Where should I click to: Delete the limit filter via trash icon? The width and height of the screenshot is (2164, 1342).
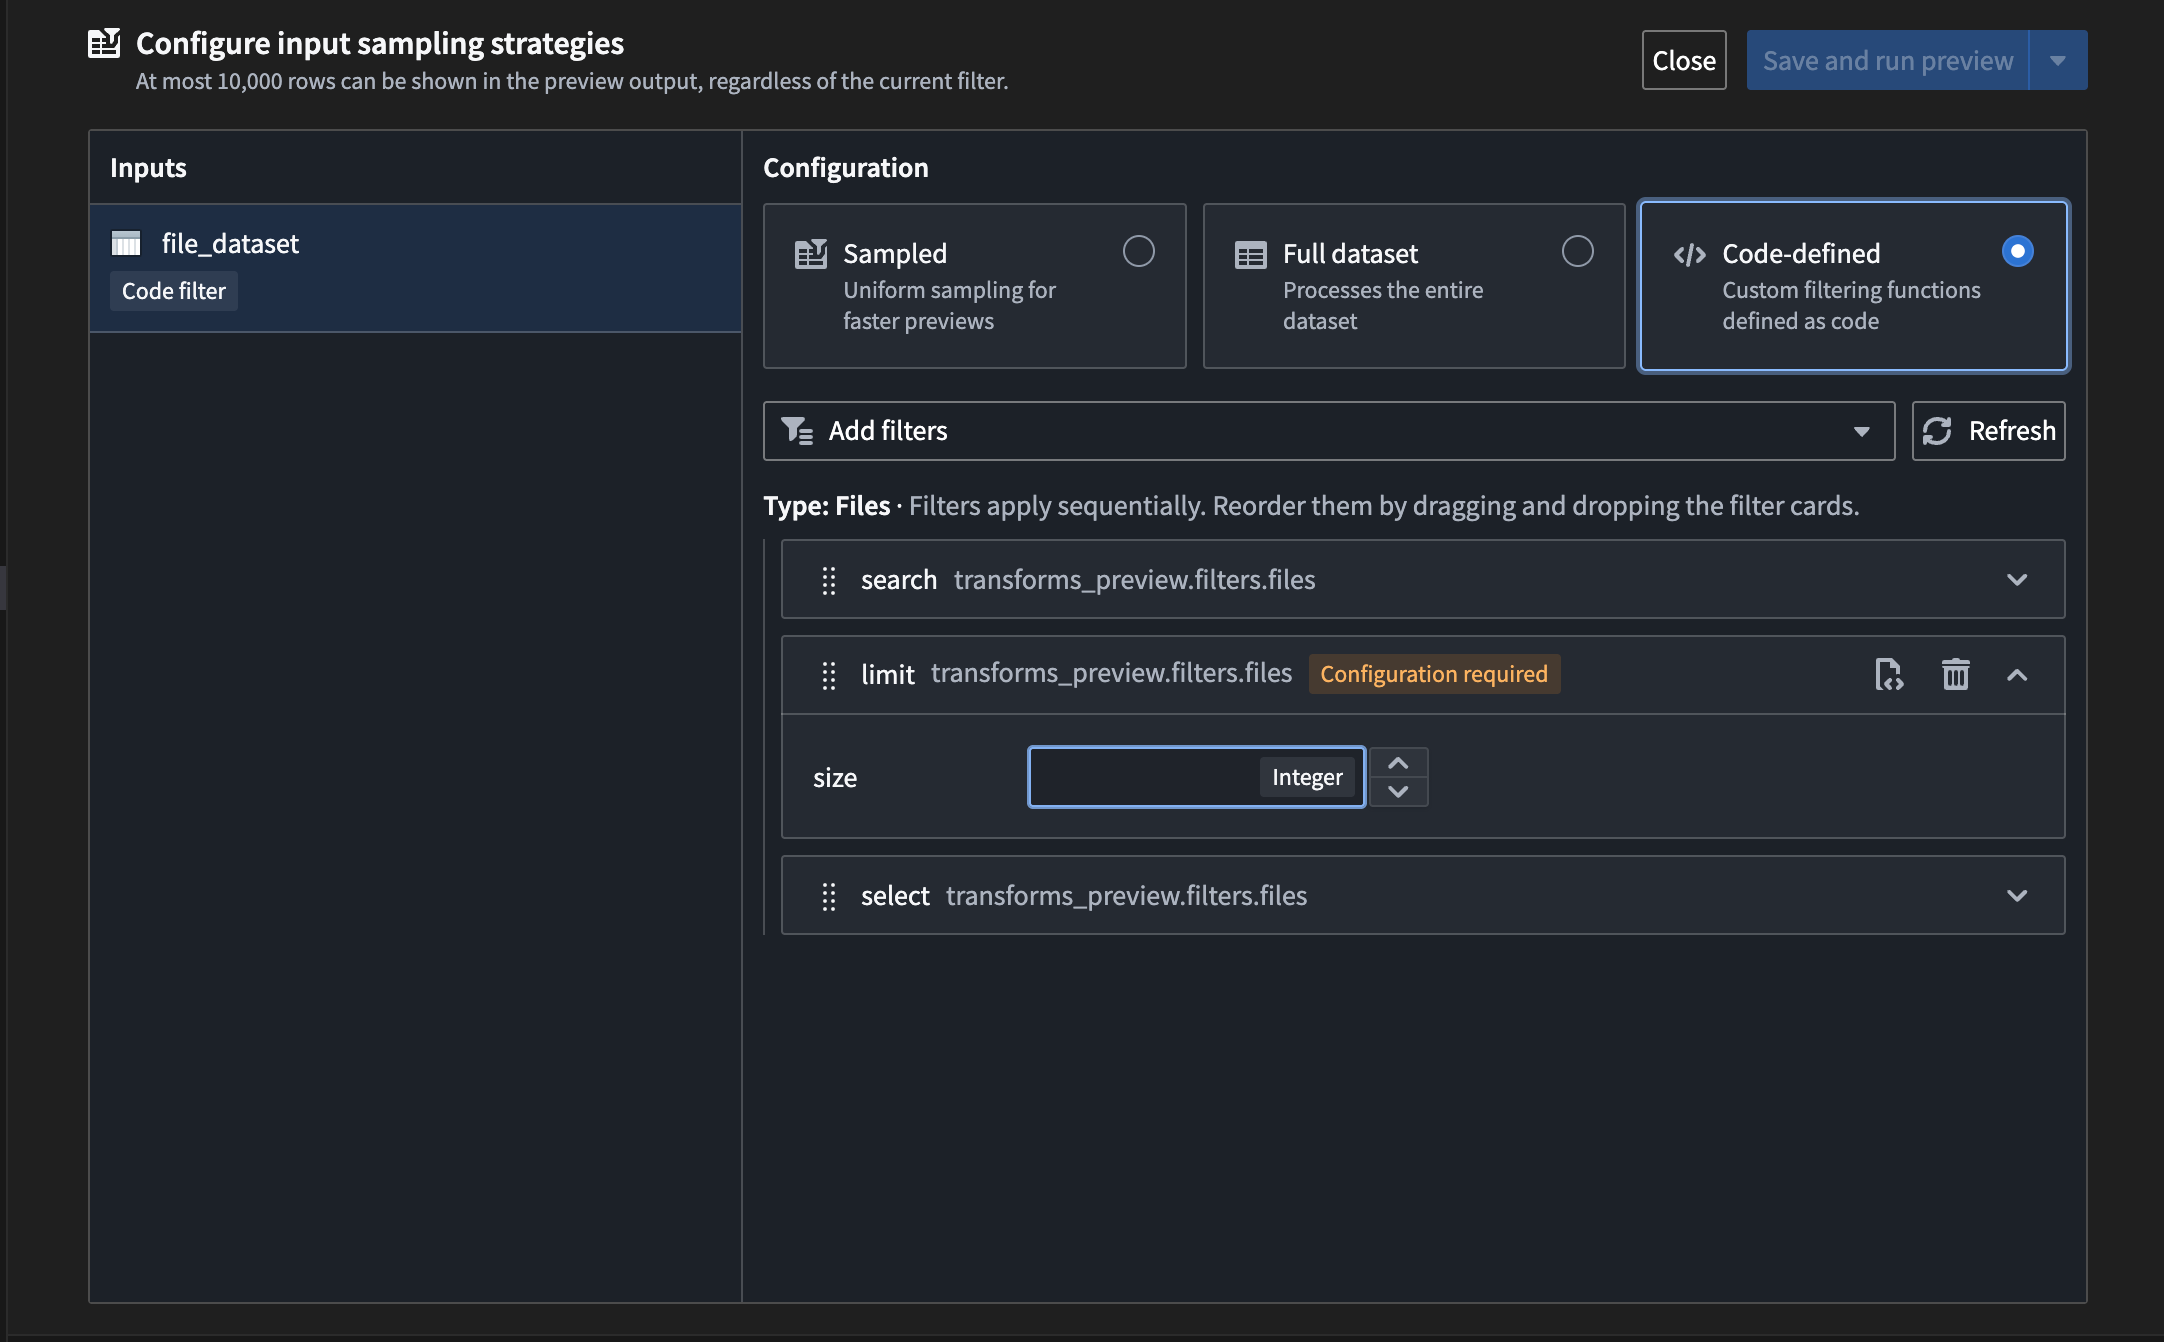[x=1955, y=674]
